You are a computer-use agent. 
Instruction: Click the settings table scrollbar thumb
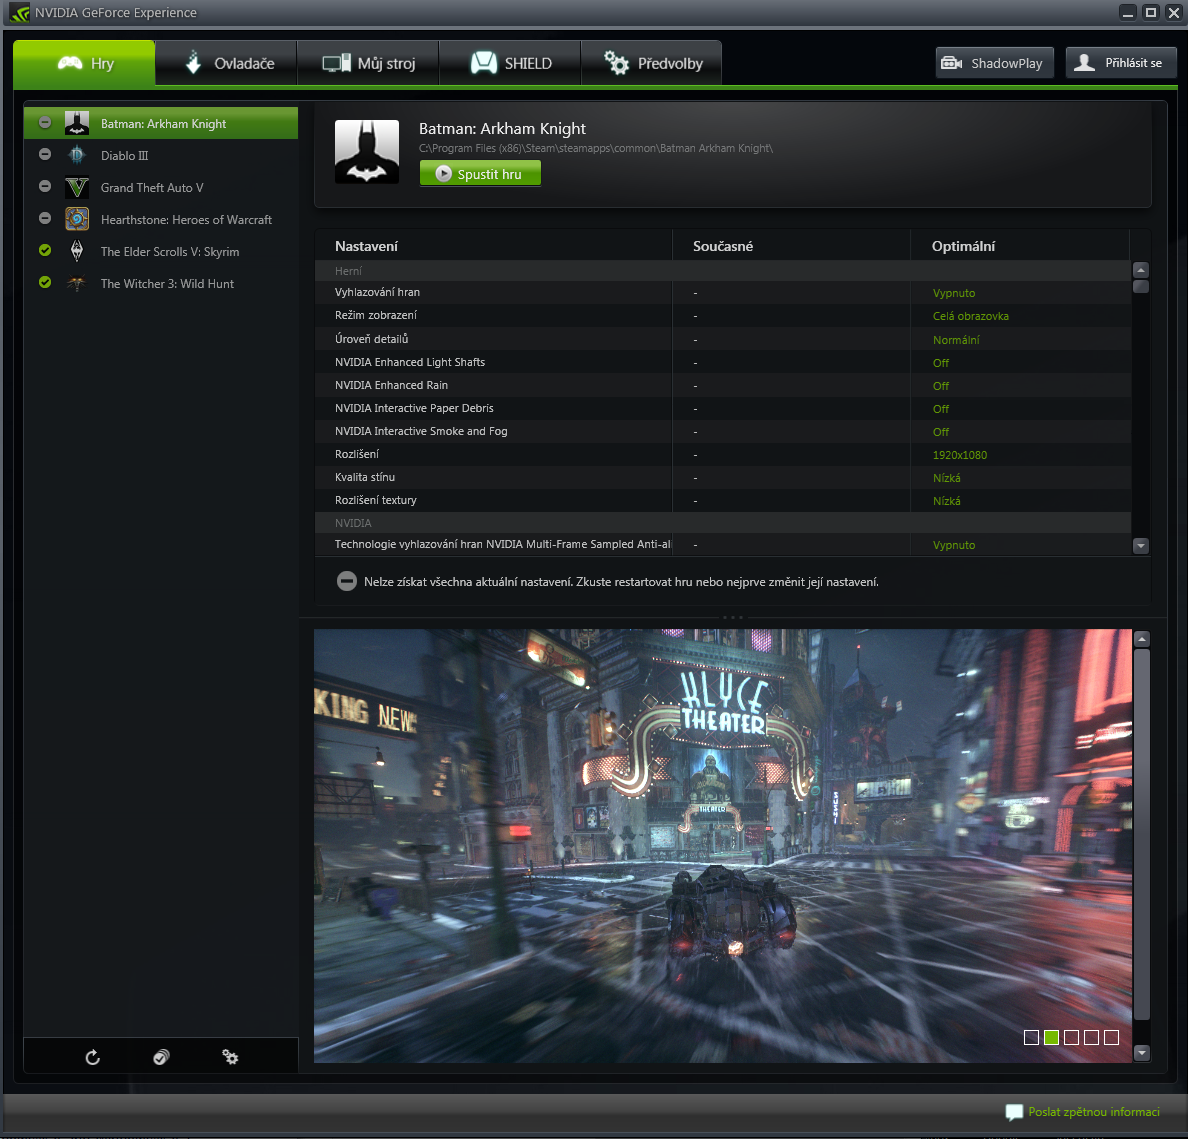click(x=1141, y=286)
